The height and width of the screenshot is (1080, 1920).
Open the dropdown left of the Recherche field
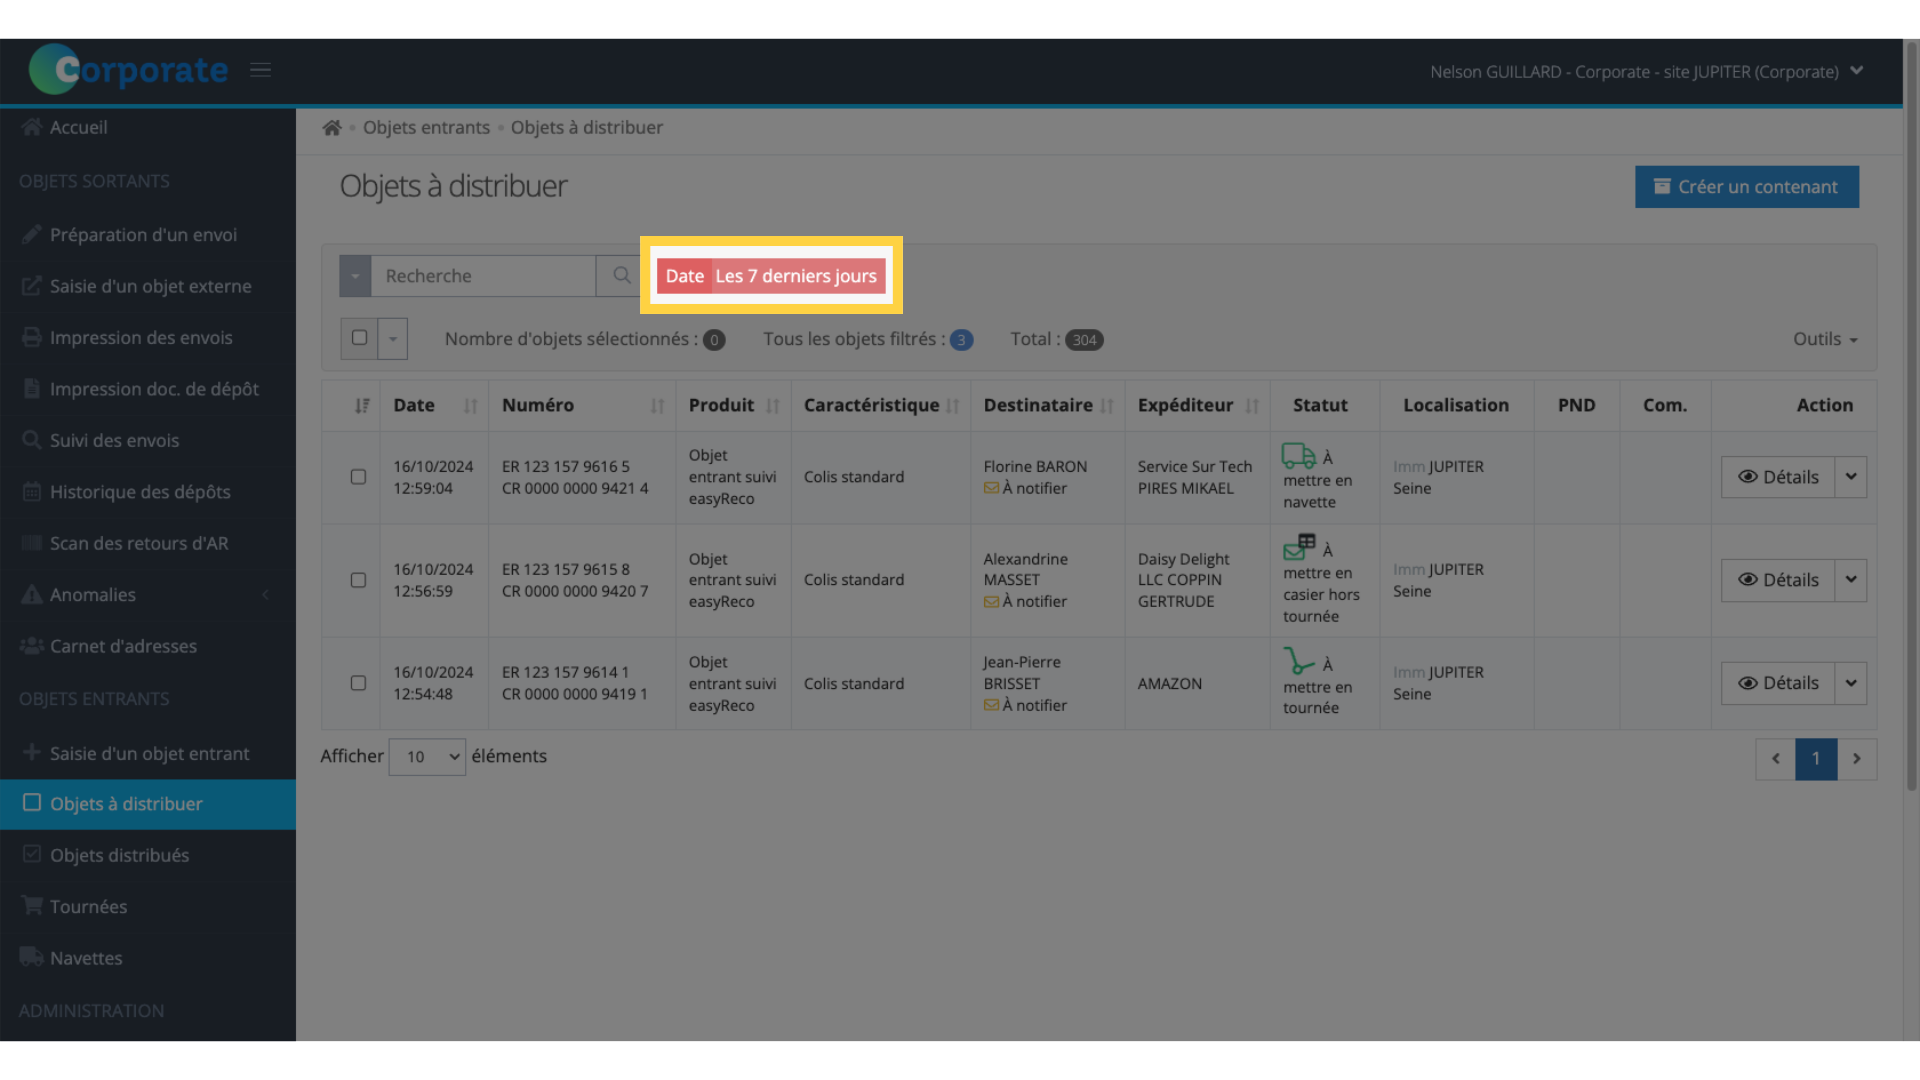355,276
